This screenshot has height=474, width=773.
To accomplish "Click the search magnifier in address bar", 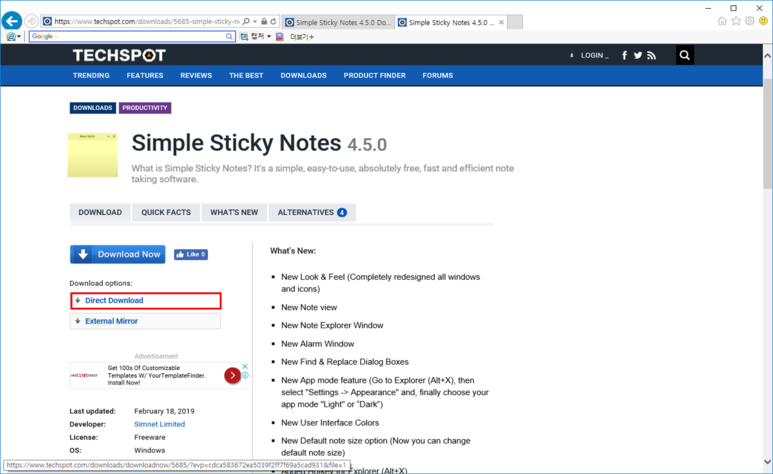I will 246,22.
